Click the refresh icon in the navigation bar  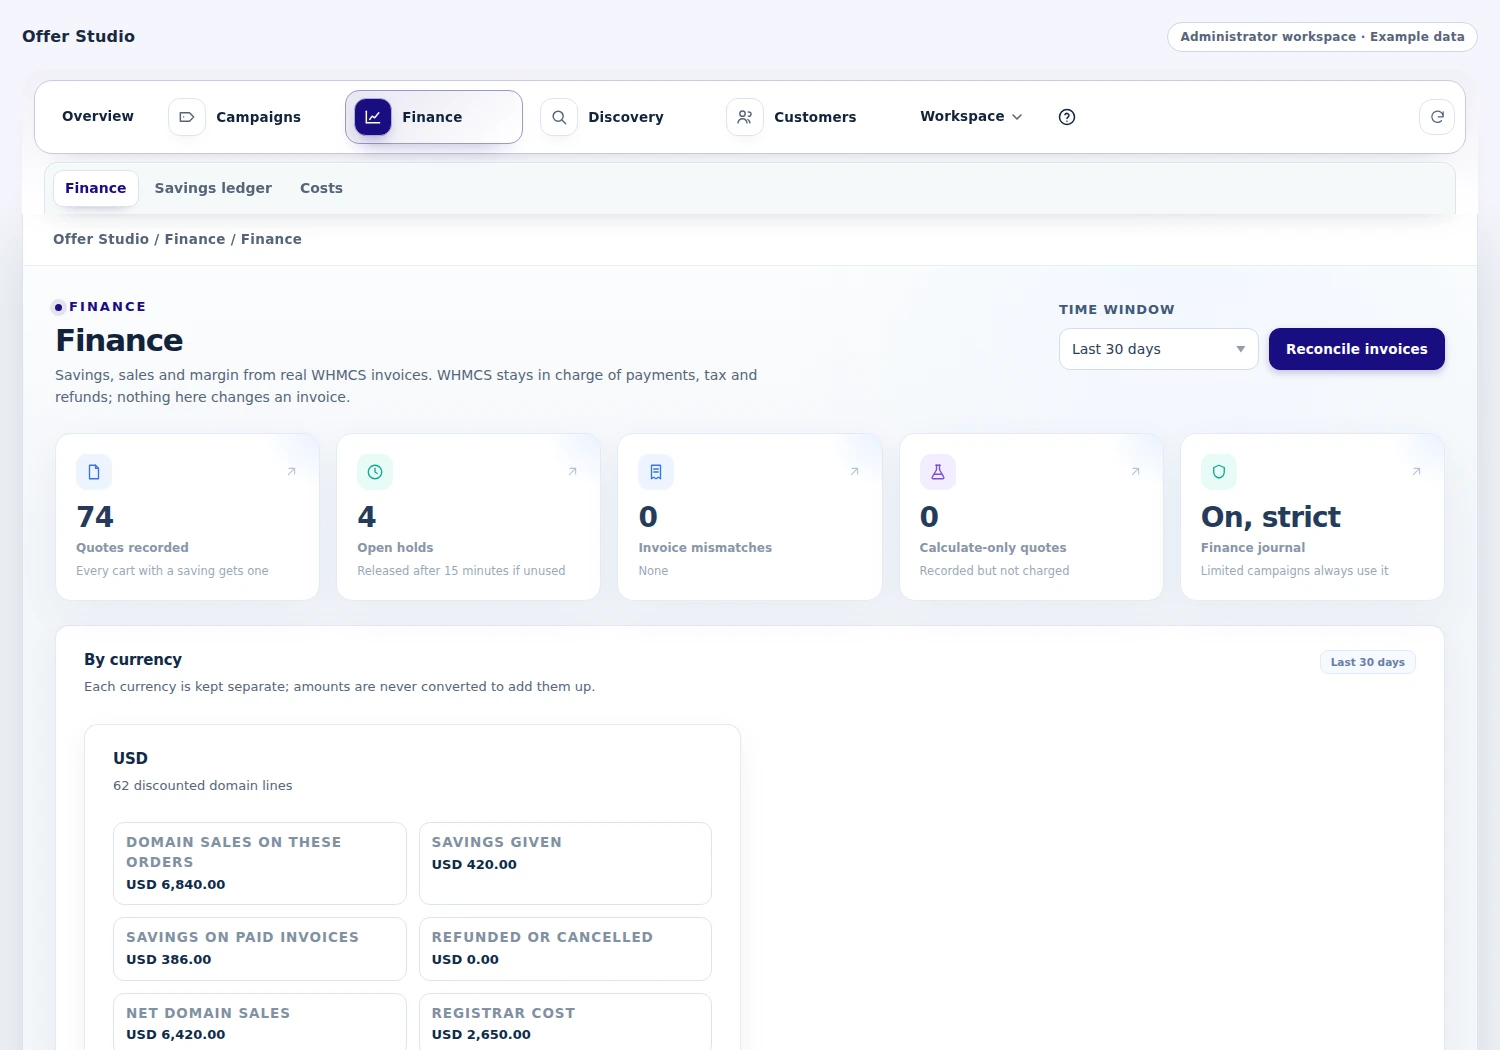pyautogui.click(x=1437, y=117)
